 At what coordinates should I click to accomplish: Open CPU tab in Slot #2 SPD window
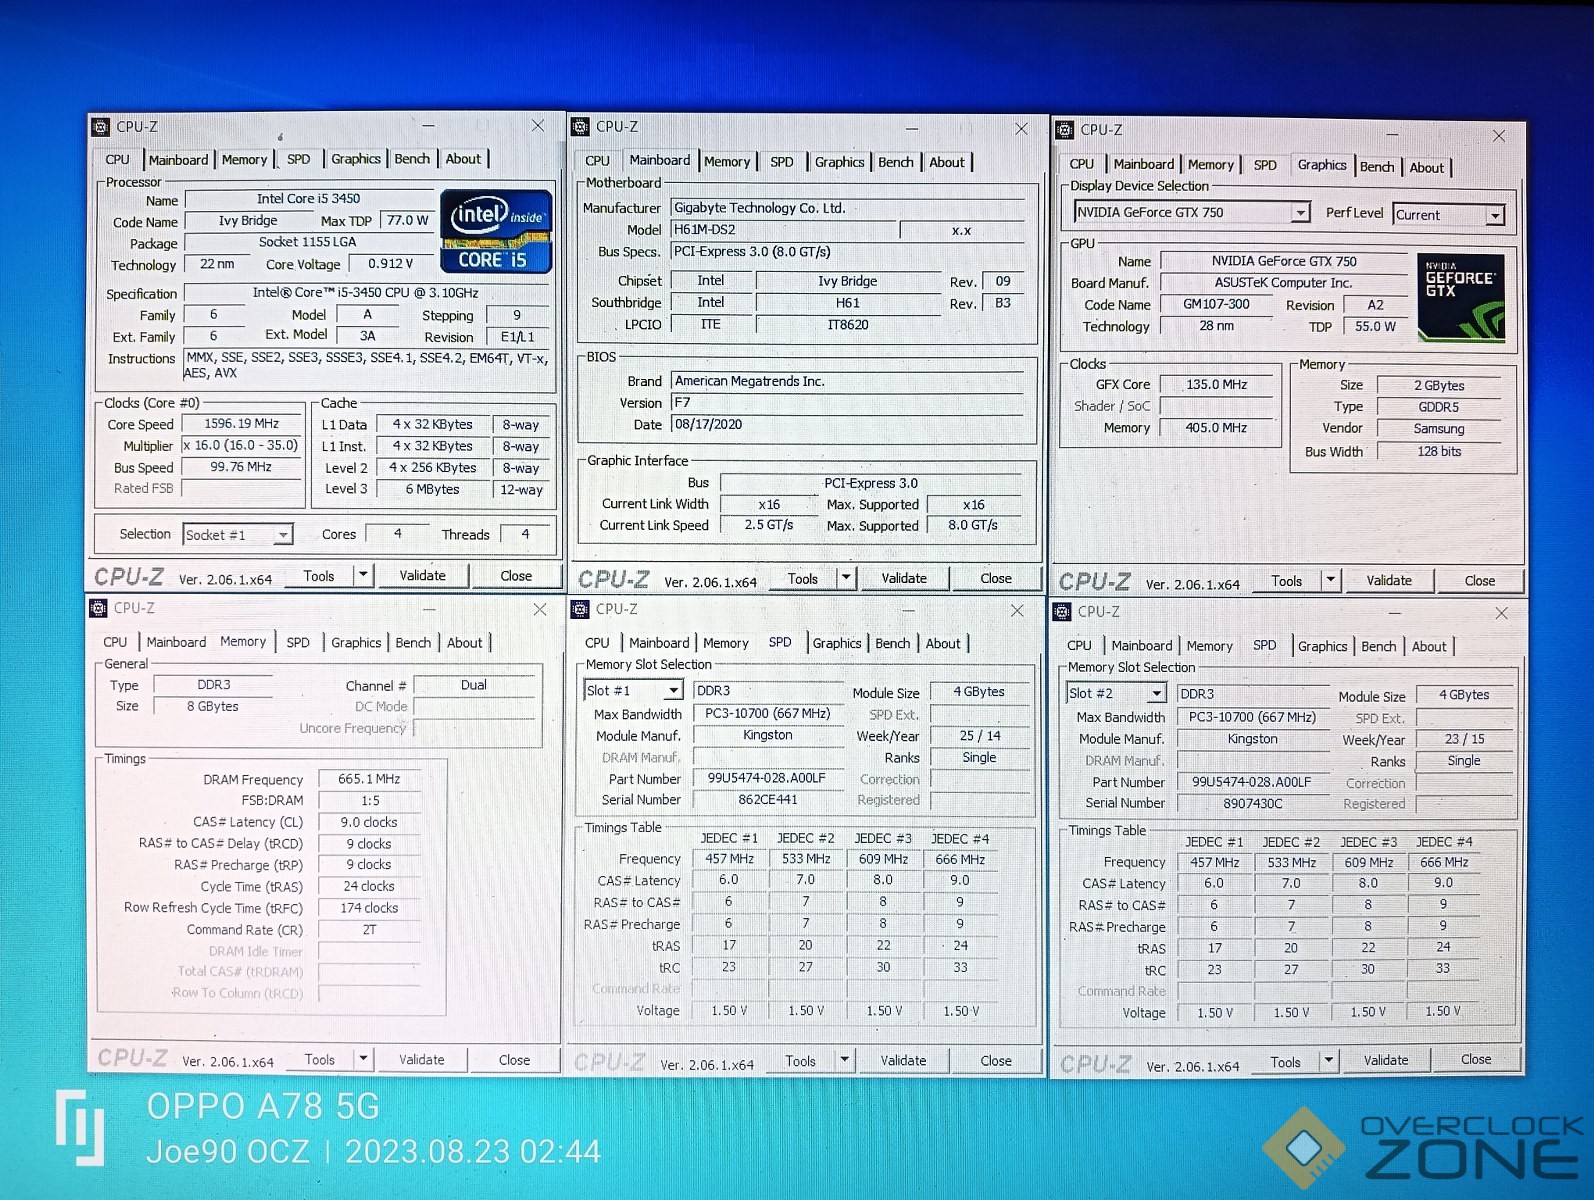pos(1079,647)
